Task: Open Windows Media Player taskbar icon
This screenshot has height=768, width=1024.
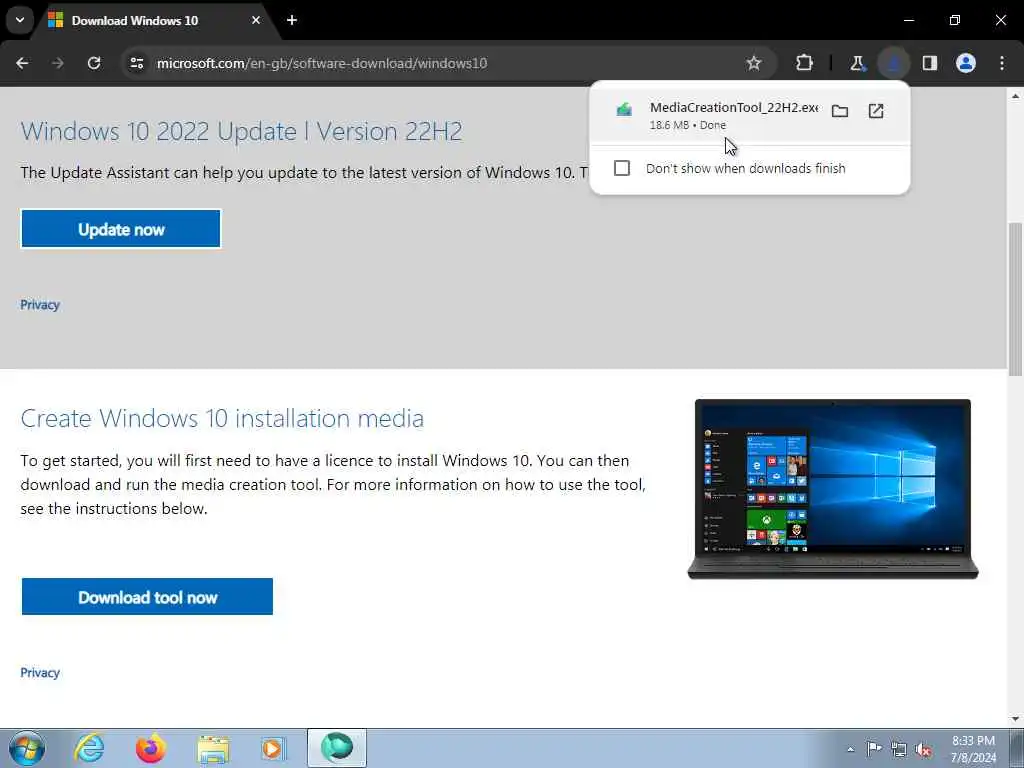Action: [x=274, y=748]
